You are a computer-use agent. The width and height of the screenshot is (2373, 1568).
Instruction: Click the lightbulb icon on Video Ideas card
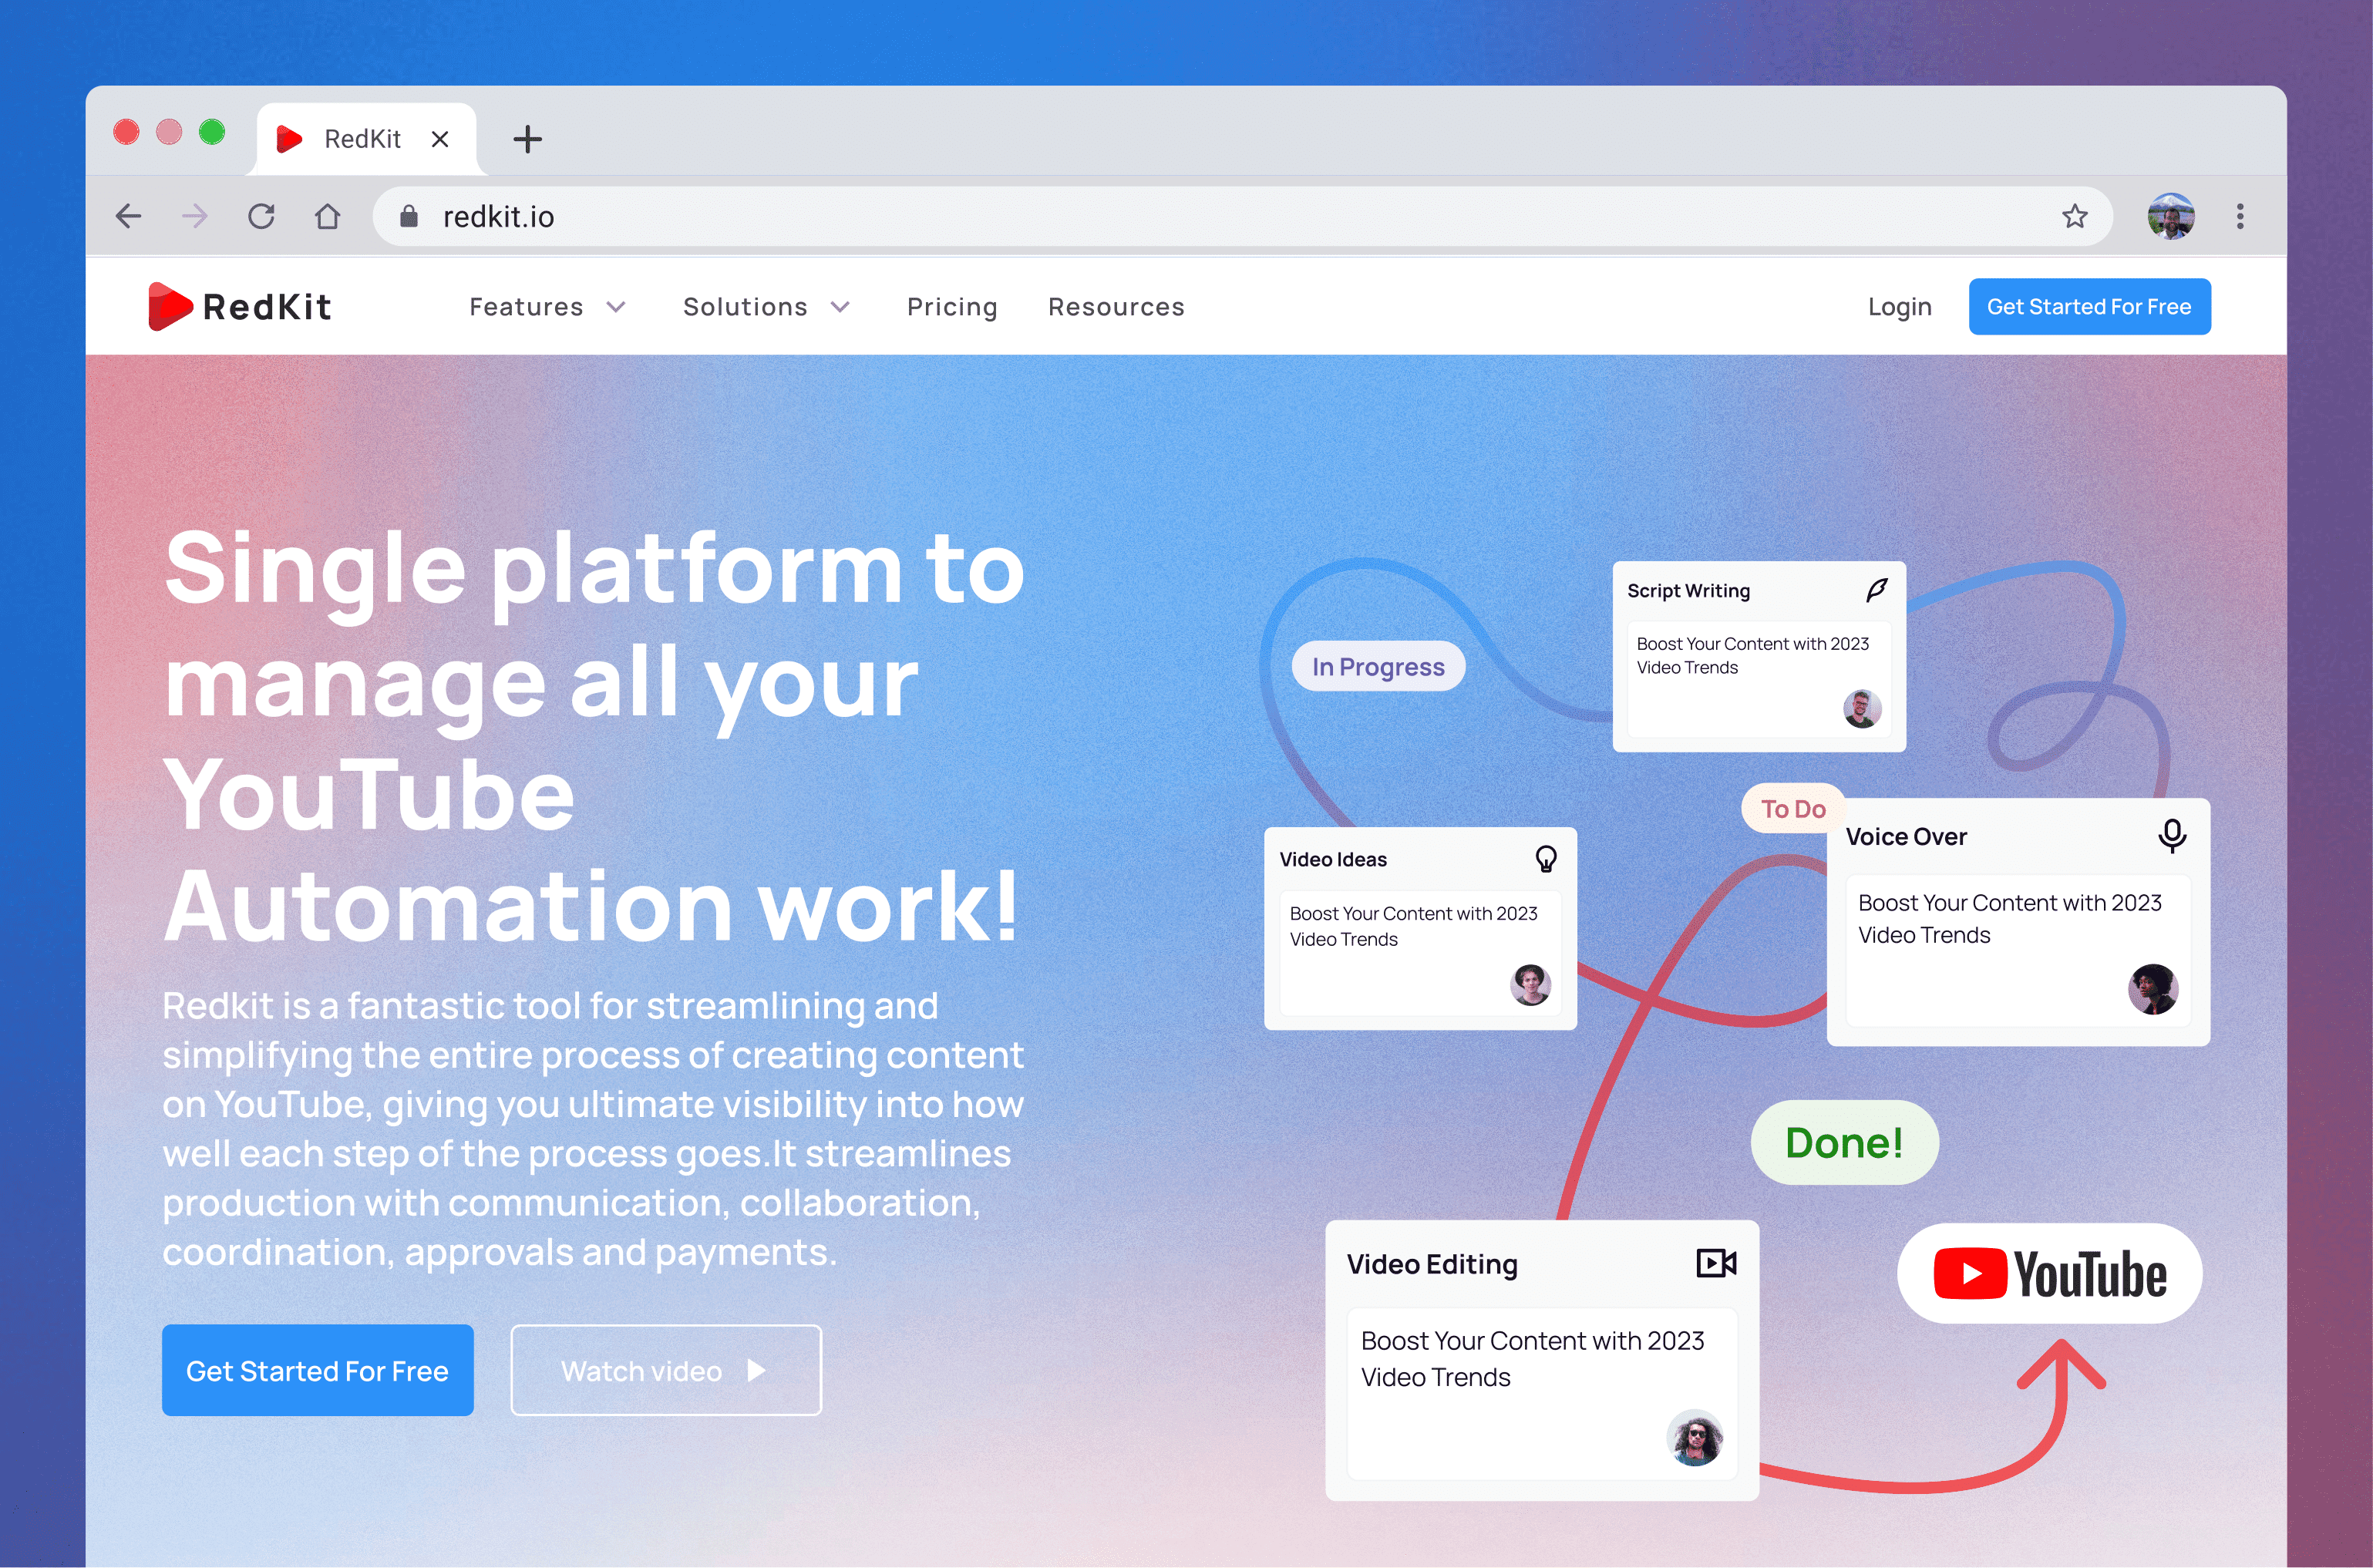coord(1546,858)
